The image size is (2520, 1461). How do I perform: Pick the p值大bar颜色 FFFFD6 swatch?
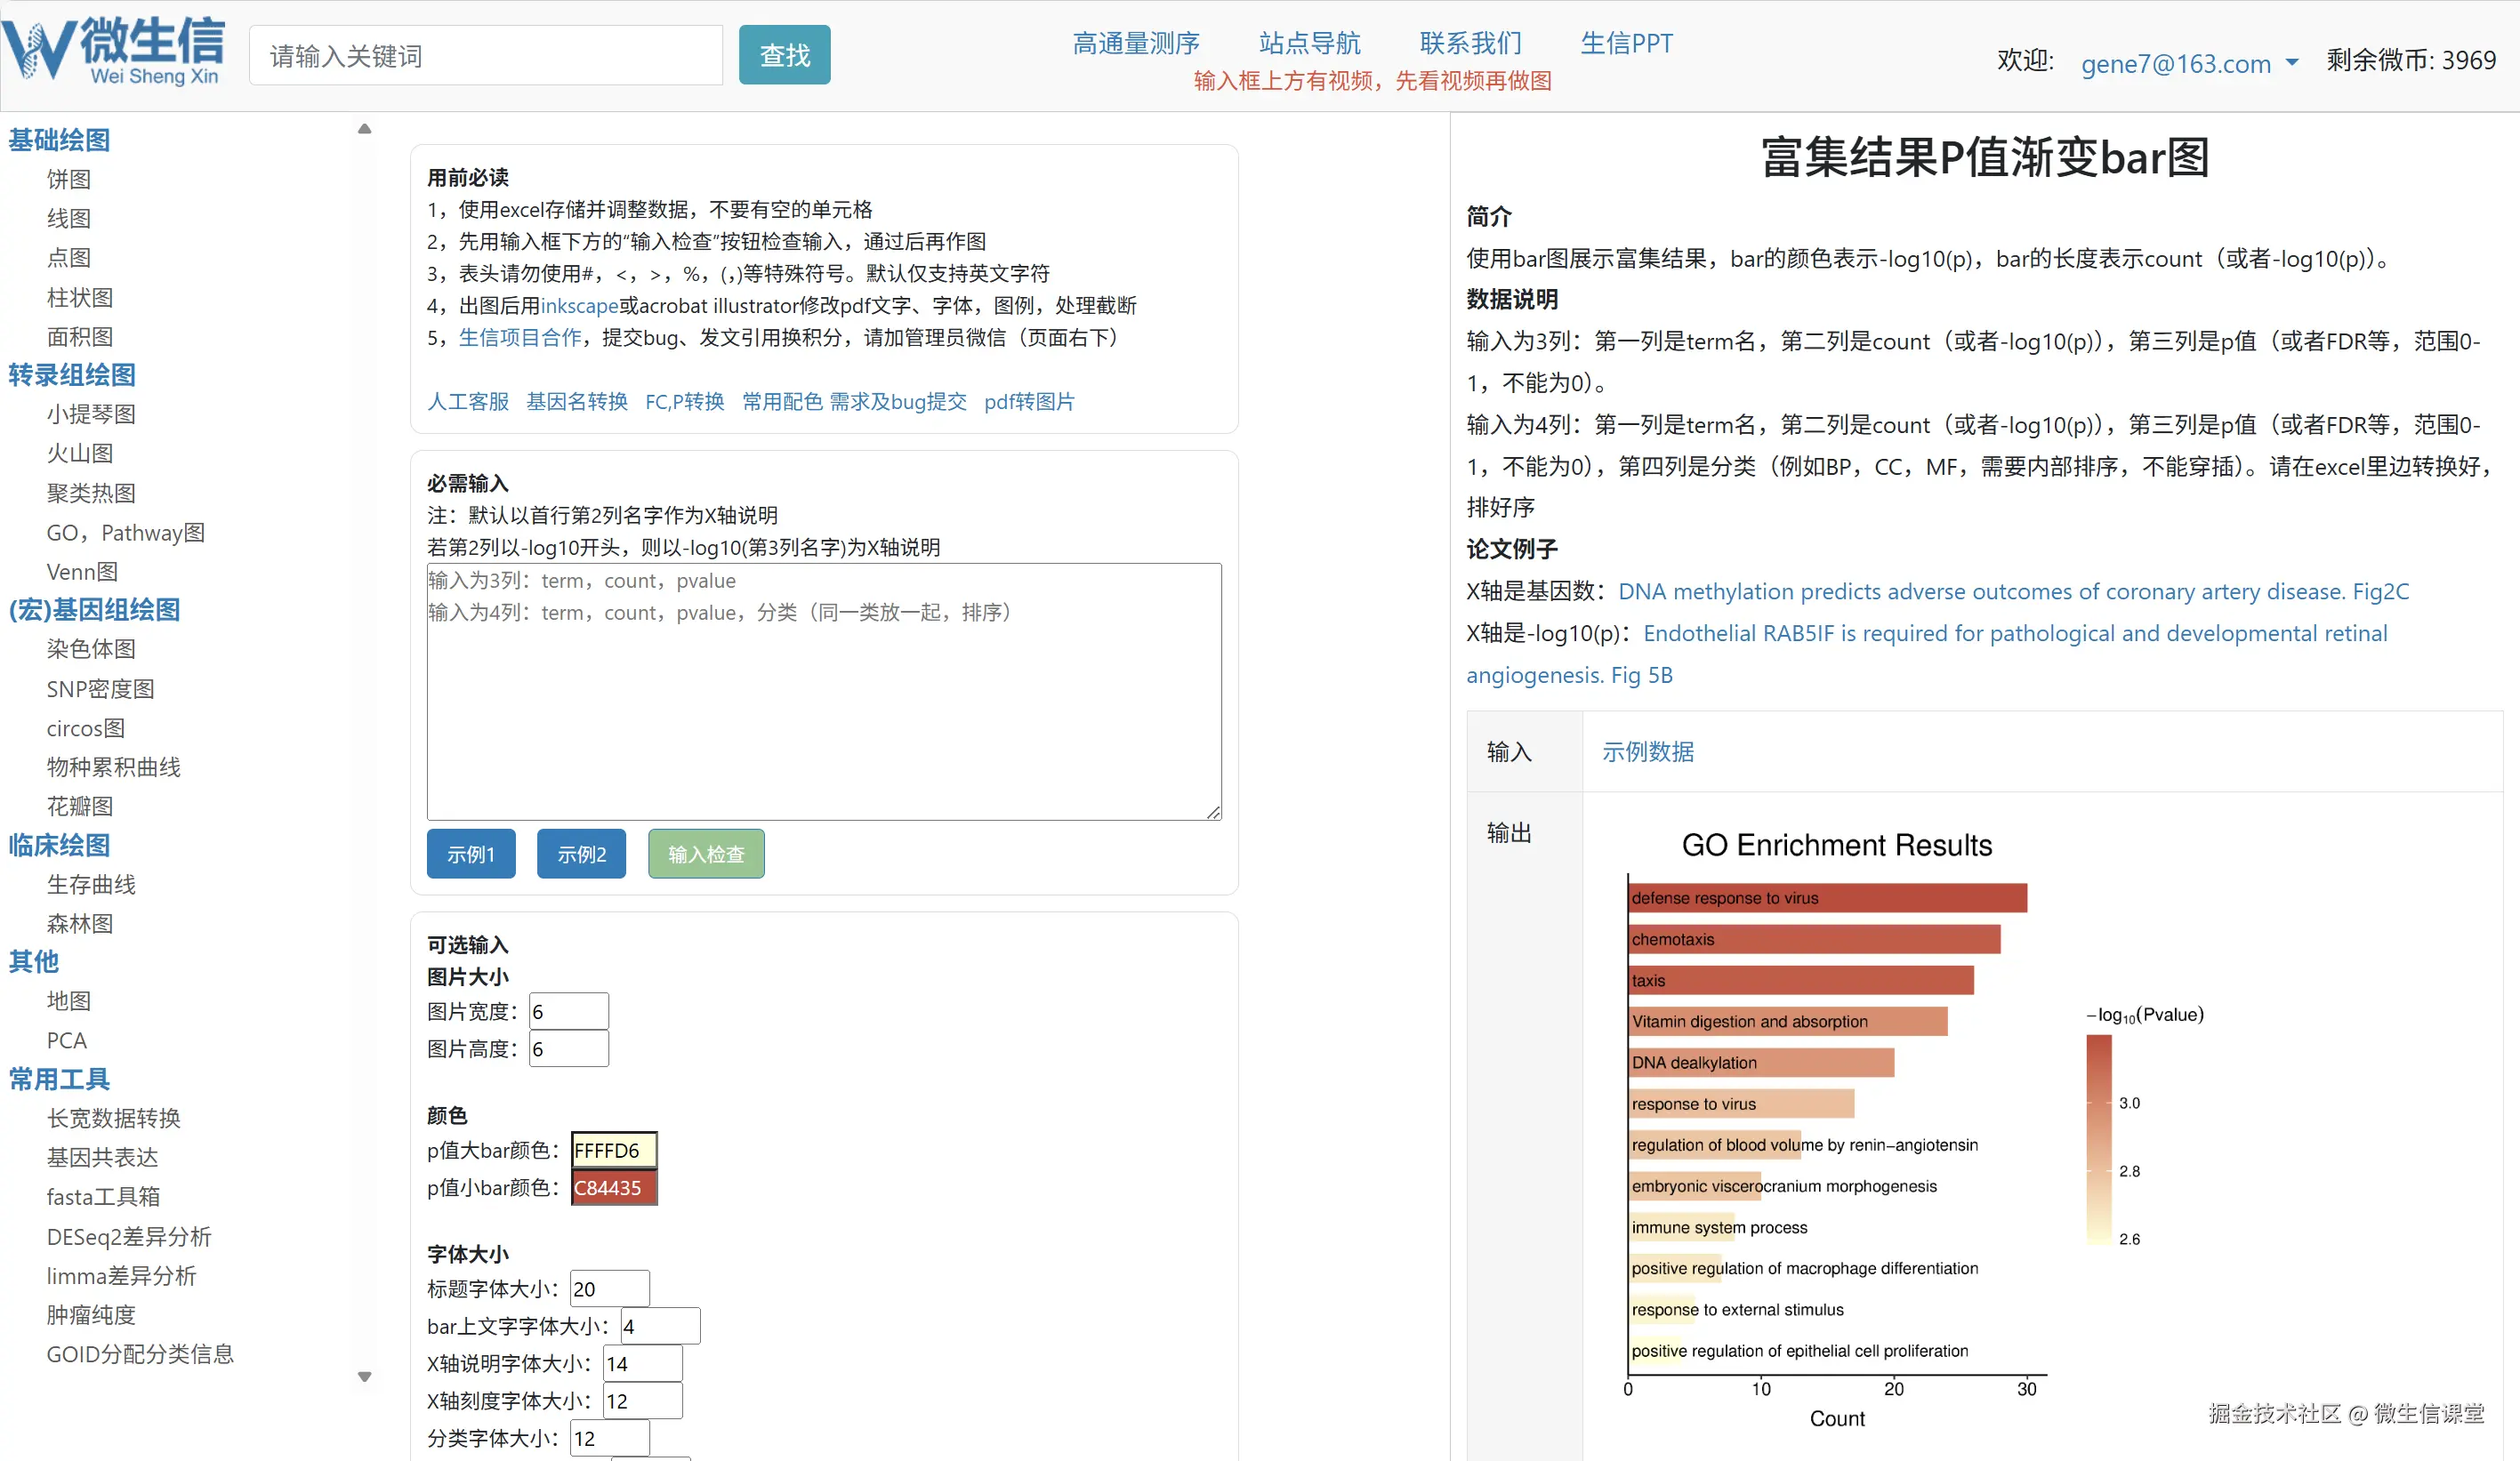pos(613,1150)
